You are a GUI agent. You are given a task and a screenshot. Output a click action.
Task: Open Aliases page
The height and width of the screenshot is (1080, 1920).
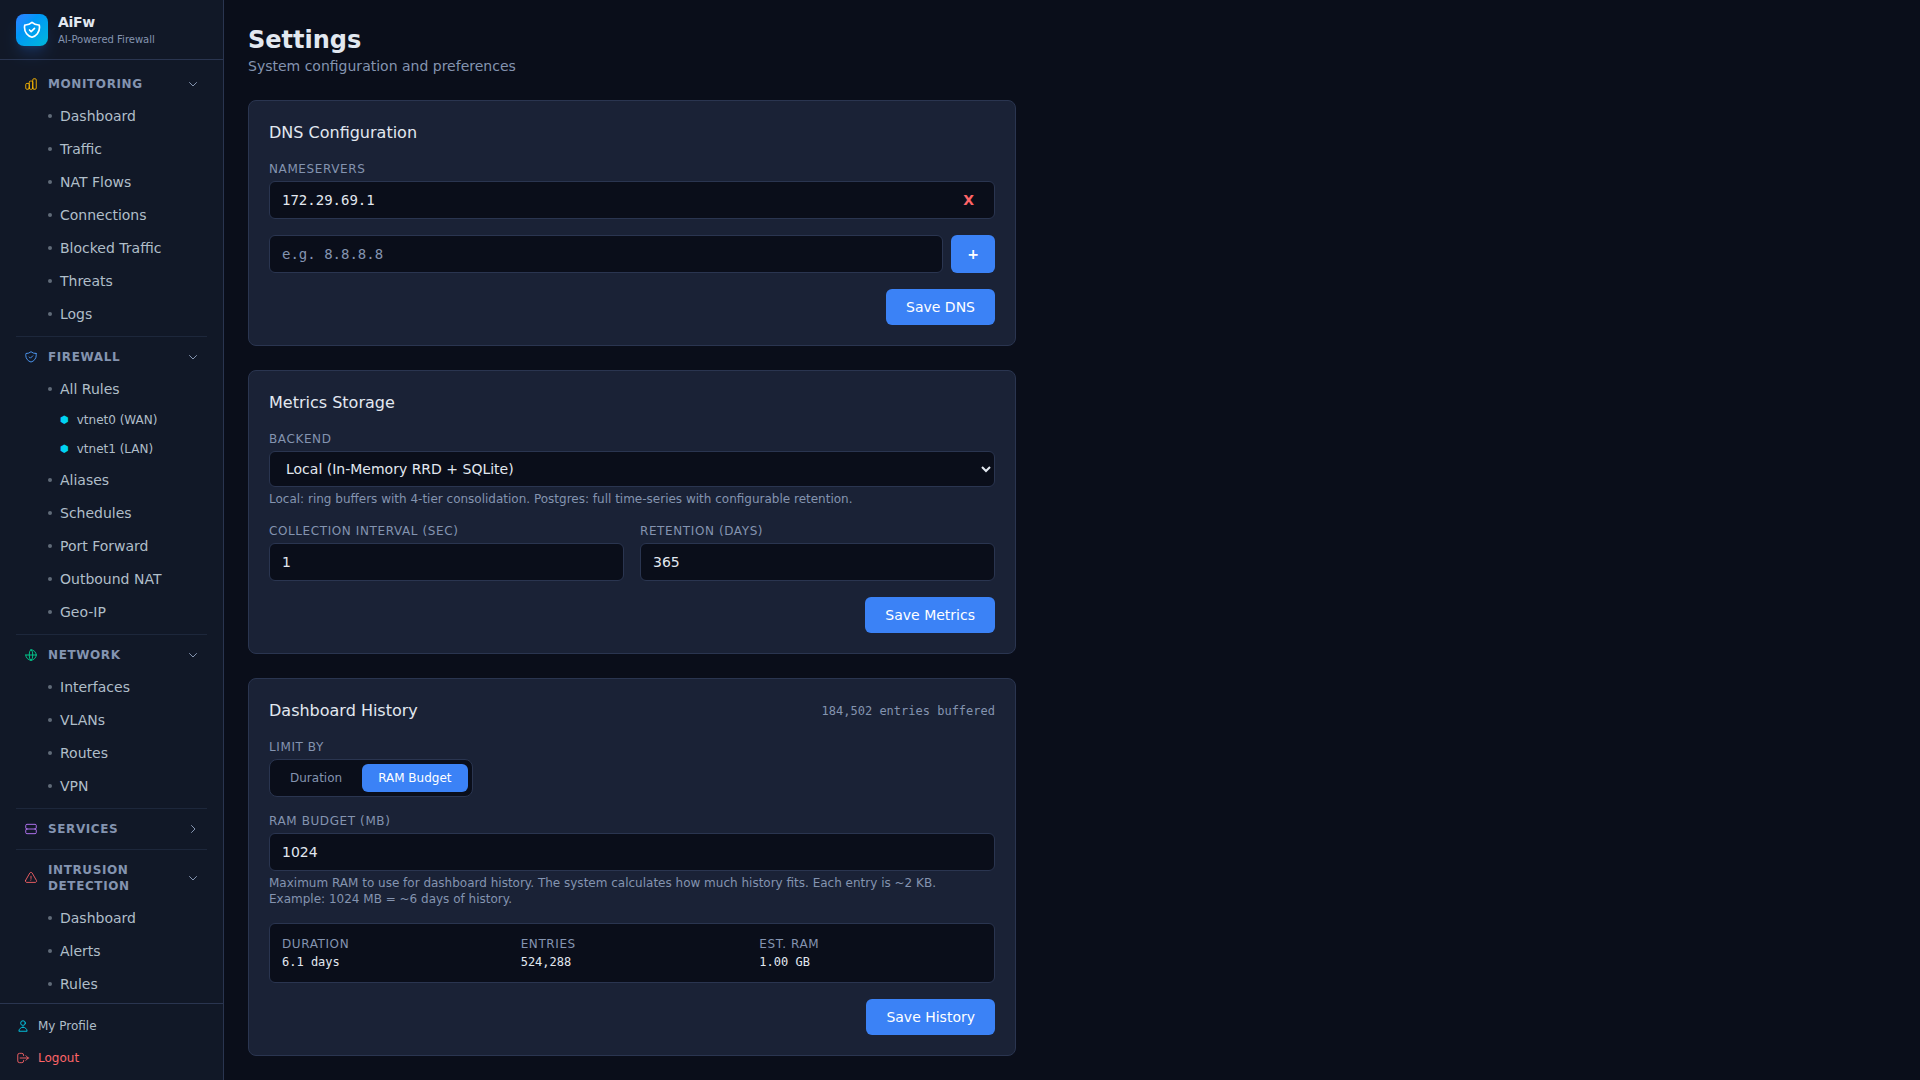[85, 480]
